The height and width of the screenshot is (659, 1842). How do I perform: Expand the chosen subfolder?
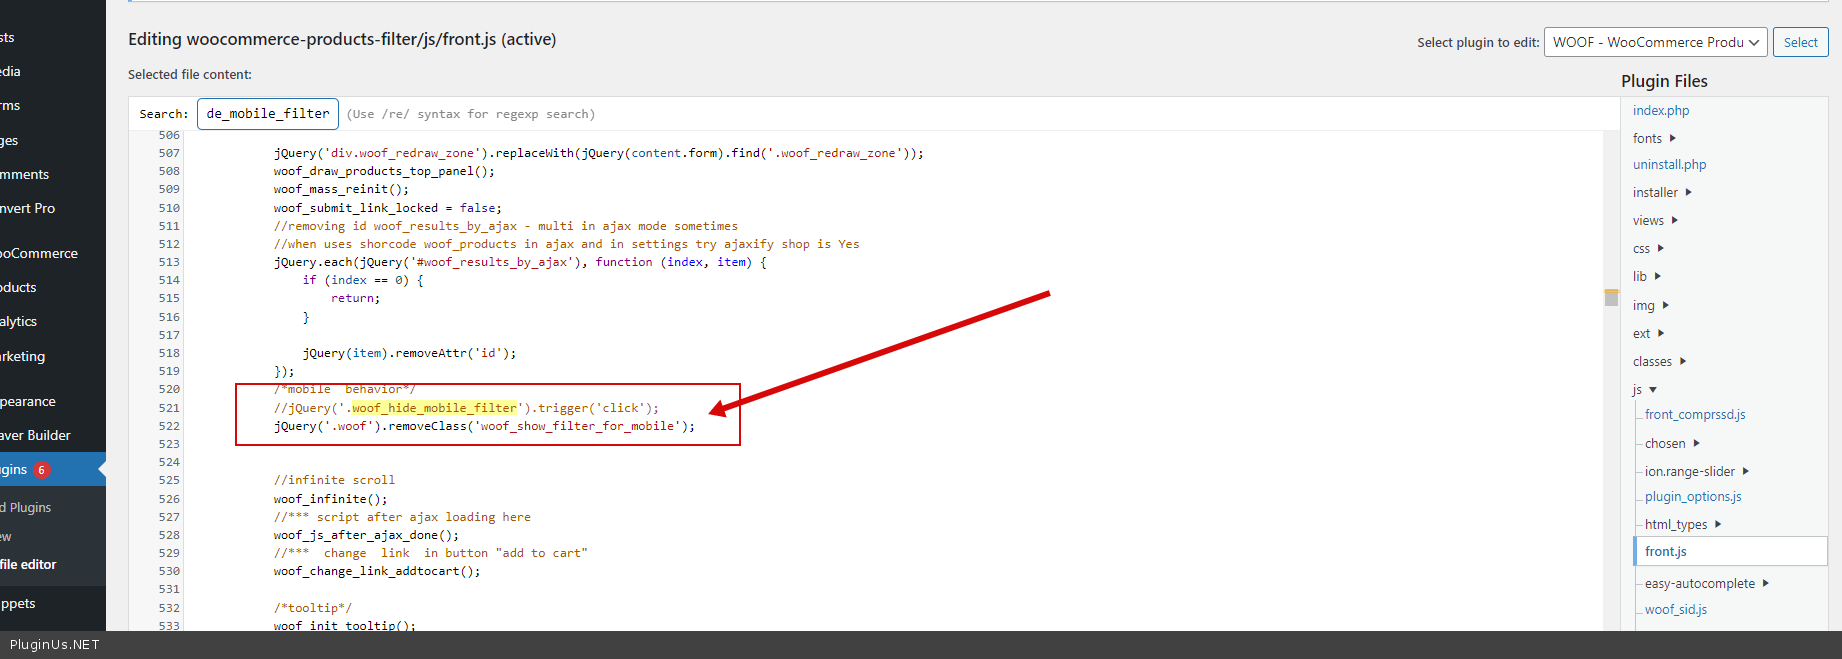[x=1696, y=443]
